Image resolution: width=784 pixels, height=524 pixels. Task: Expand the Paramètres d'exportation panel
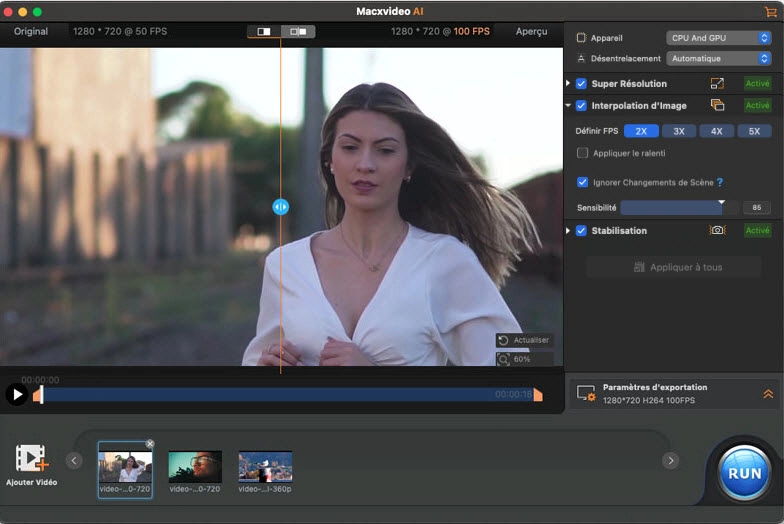pyautogui.click(x=768, y=394)
